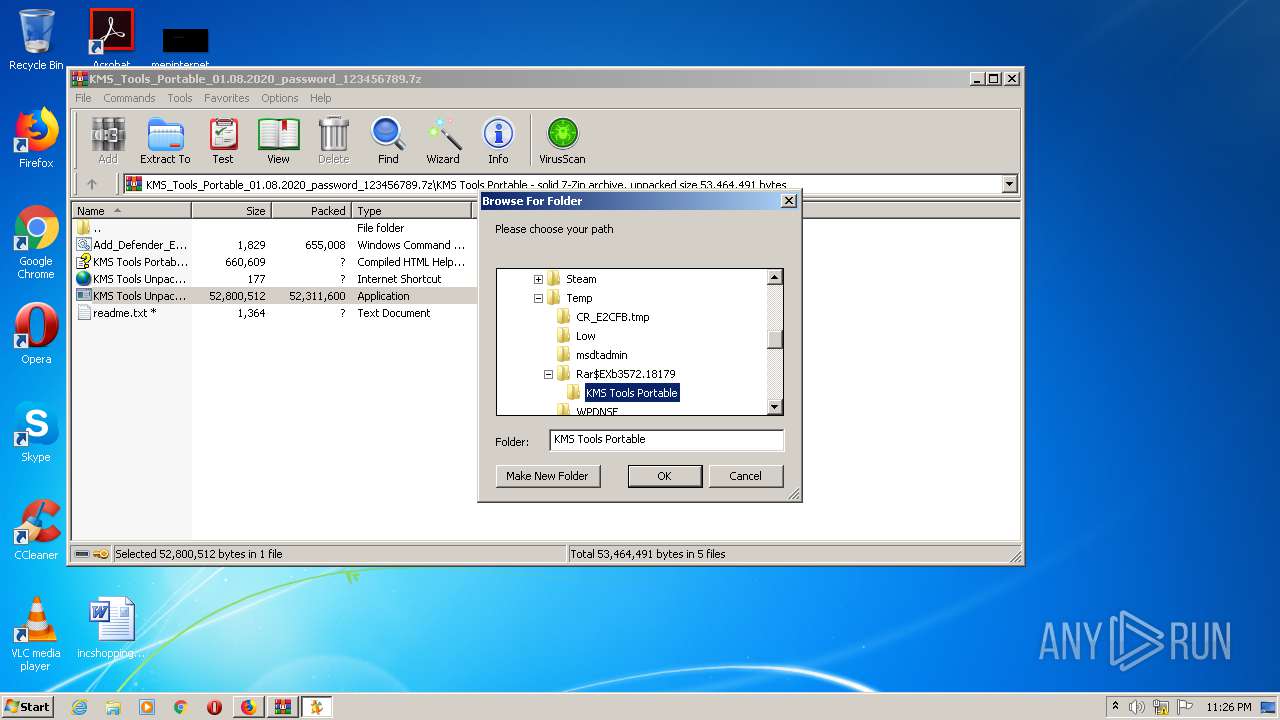Cancel the Browse For Folder dialog
Image resolution: width=1280 pixels, height=720 pixels.
[x=745, y=476]
